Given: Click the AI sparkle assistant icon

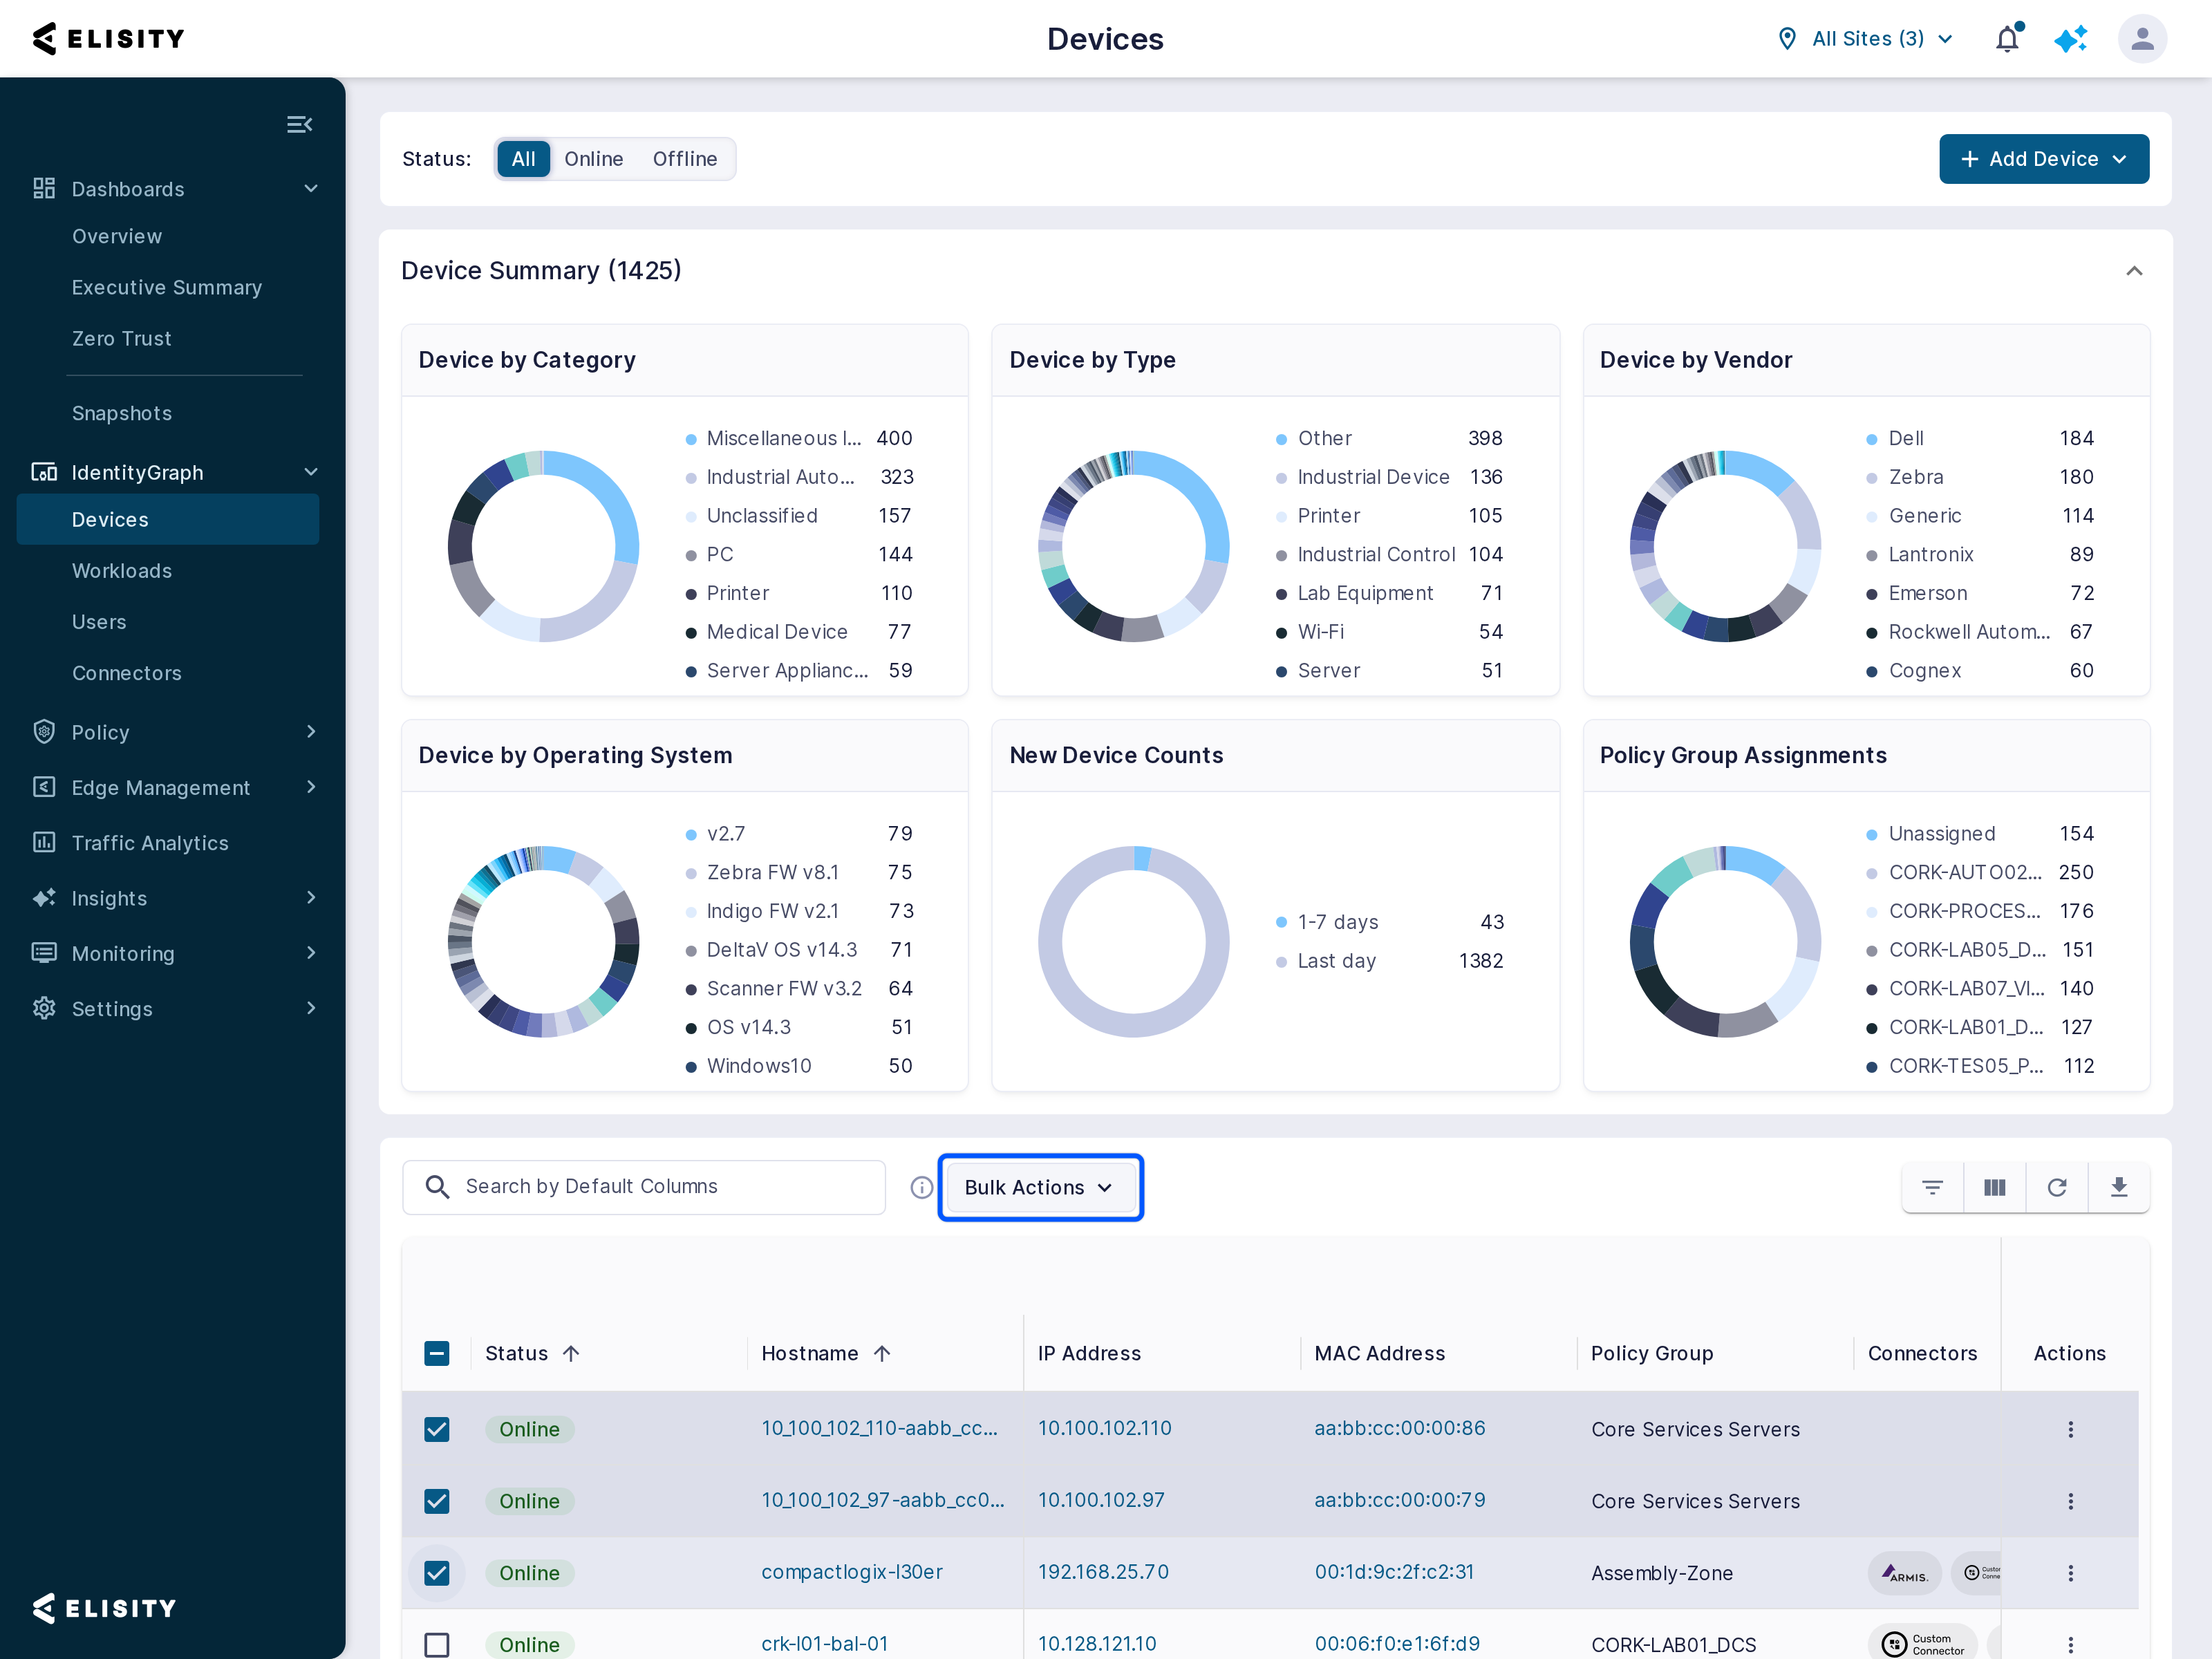Looking at the screenshot, I should (2070, 39).
